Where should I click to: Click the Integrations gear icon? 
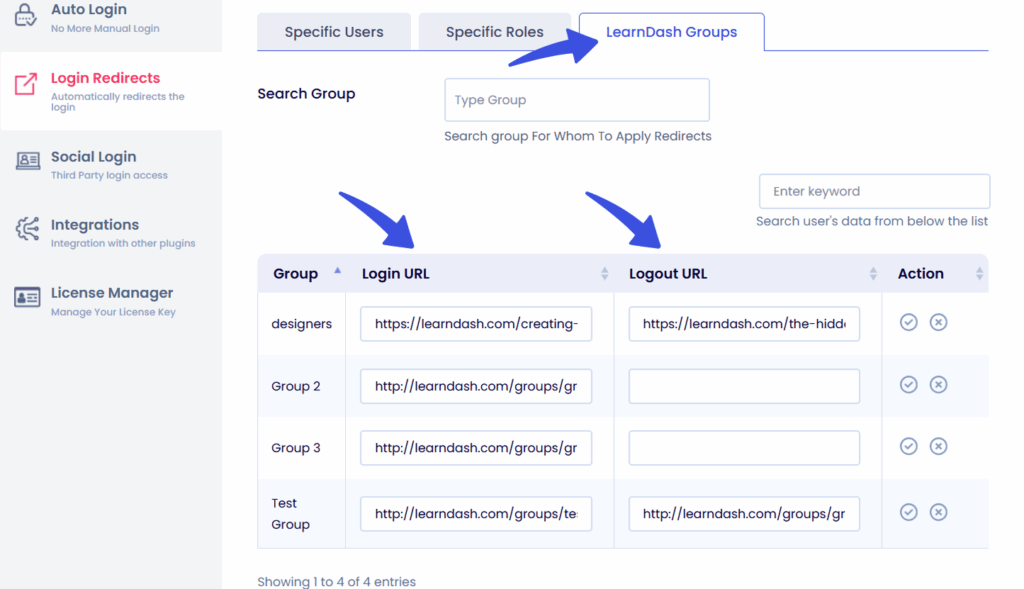27,229
